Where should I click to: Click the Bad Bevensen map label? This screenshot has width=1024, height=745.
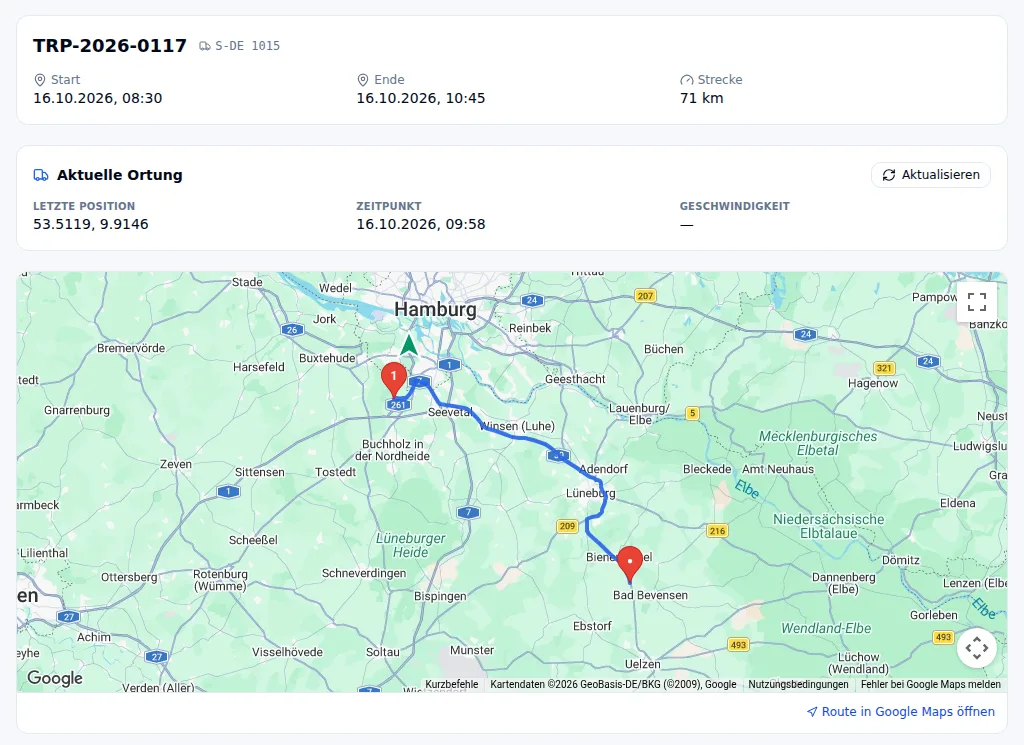(650, 595)
